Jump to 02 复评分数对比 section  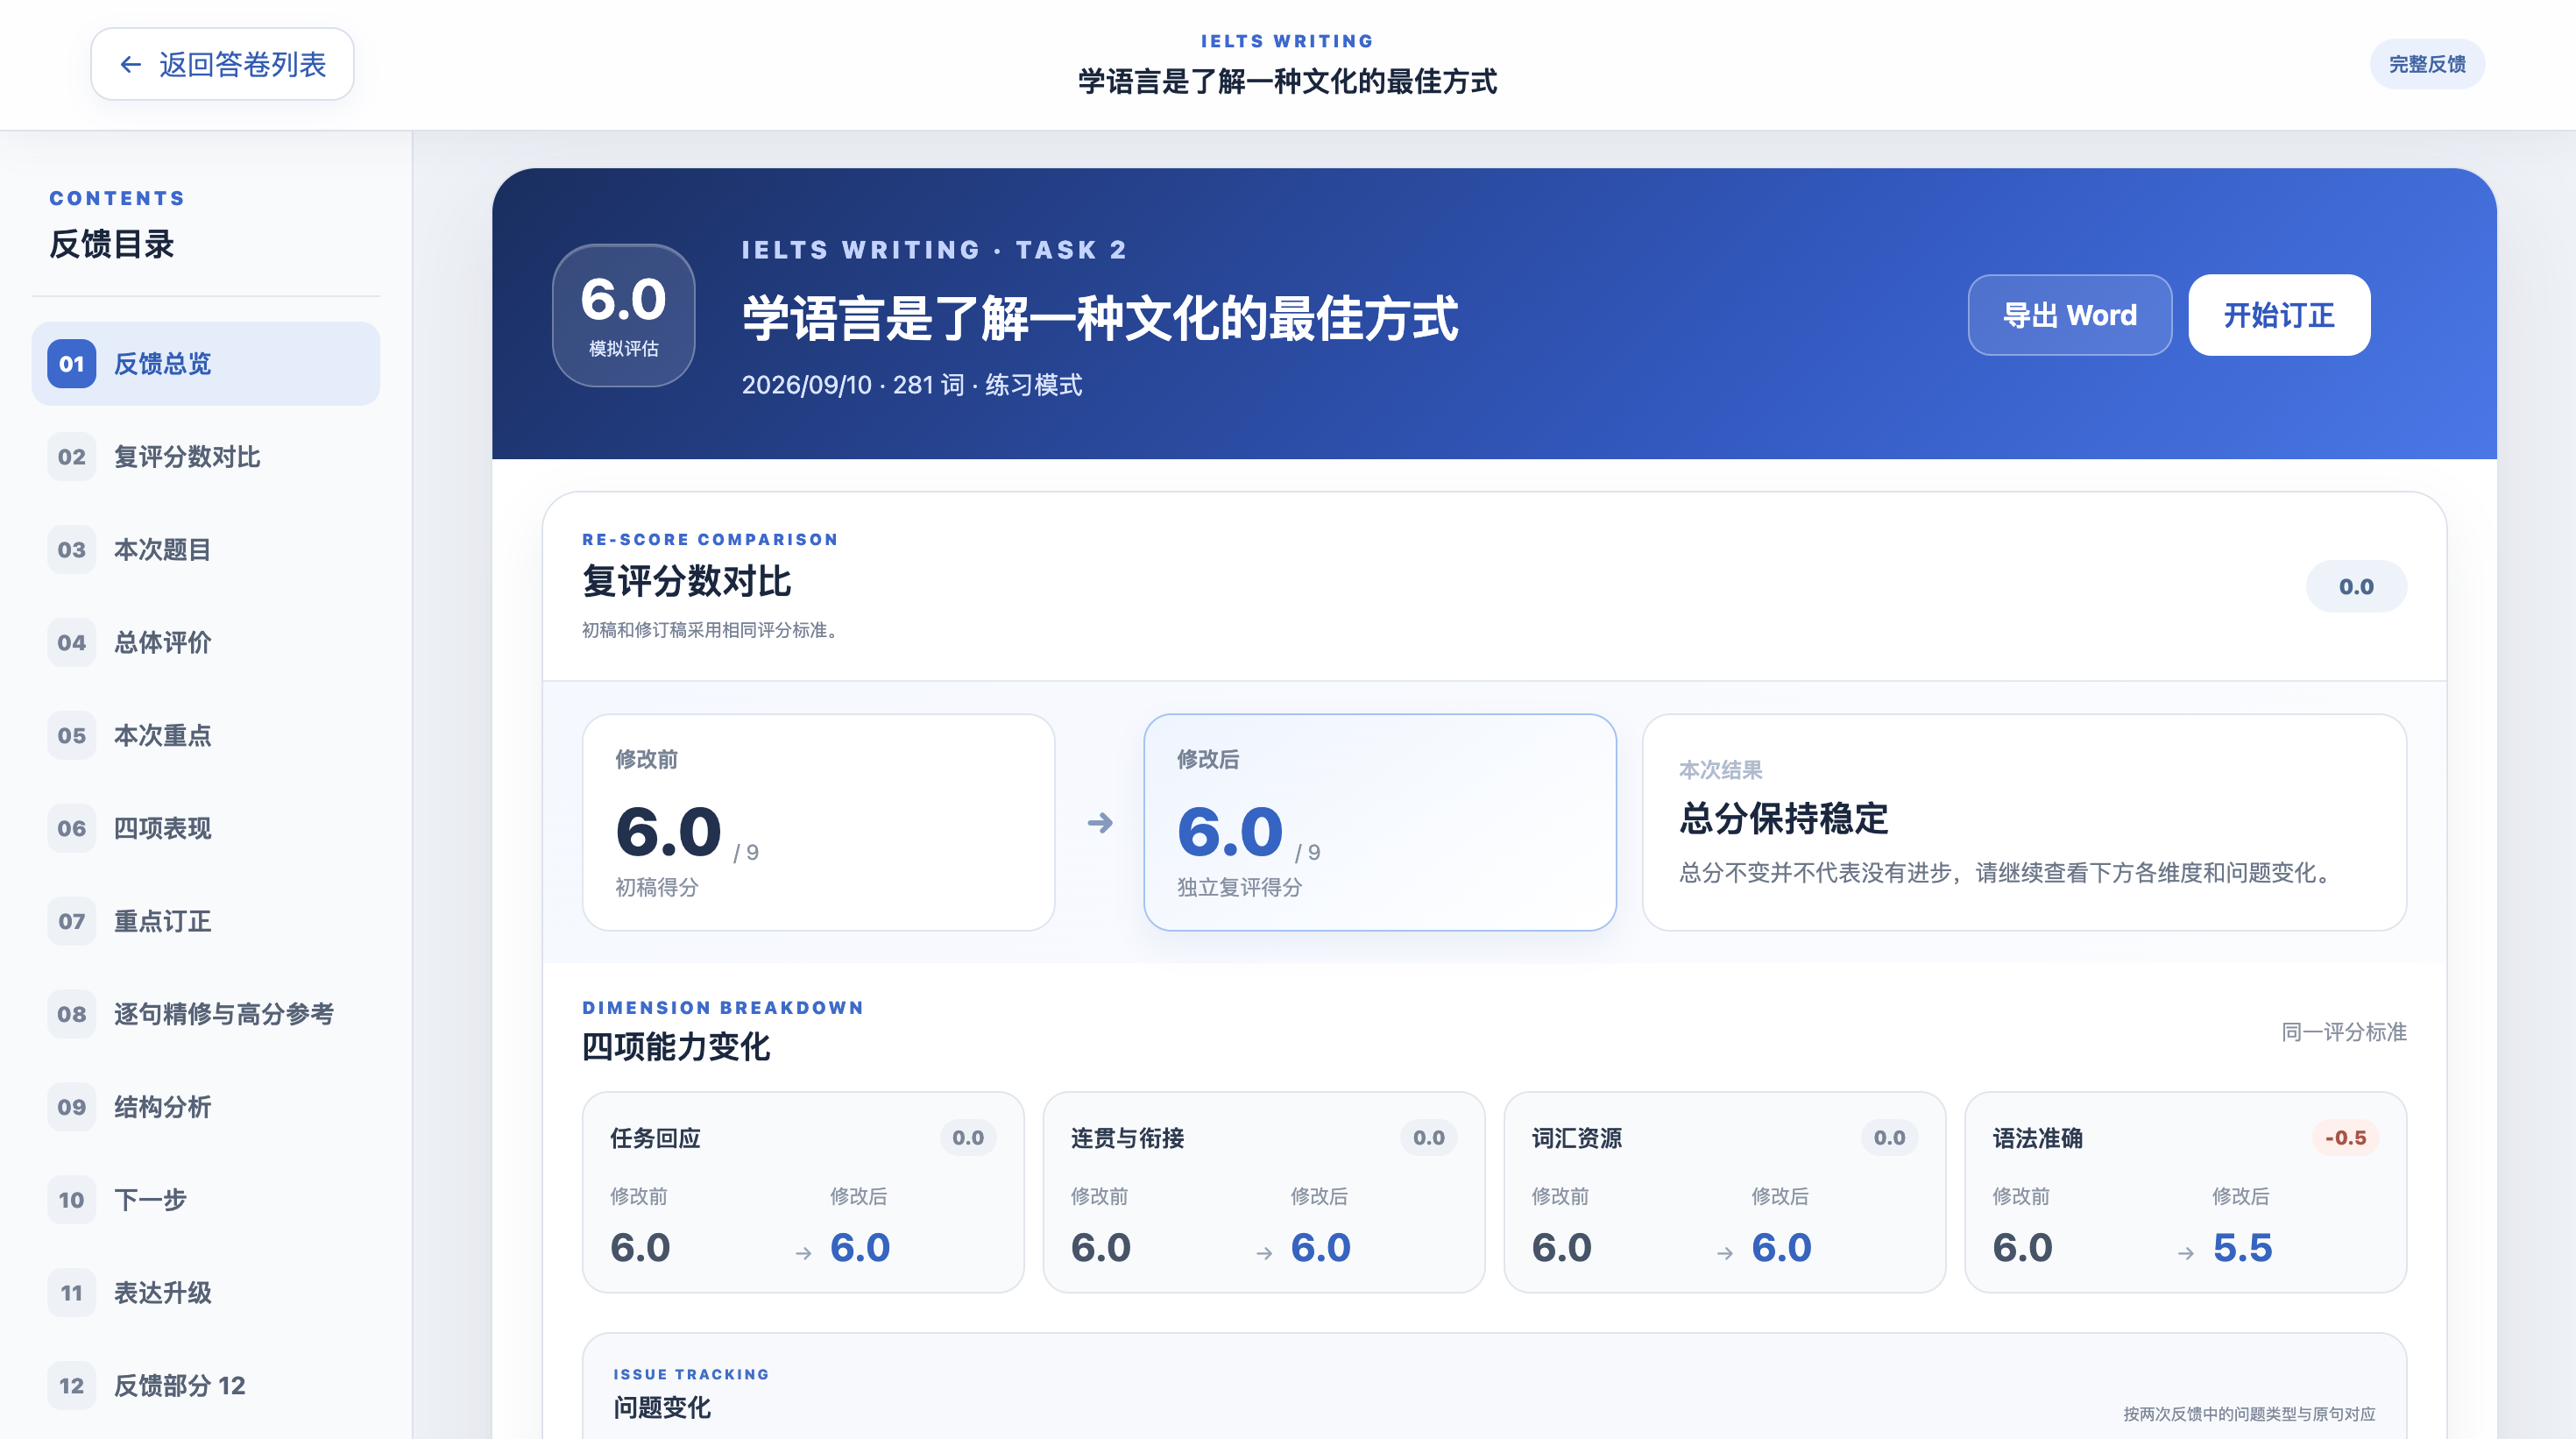point(206,457)
